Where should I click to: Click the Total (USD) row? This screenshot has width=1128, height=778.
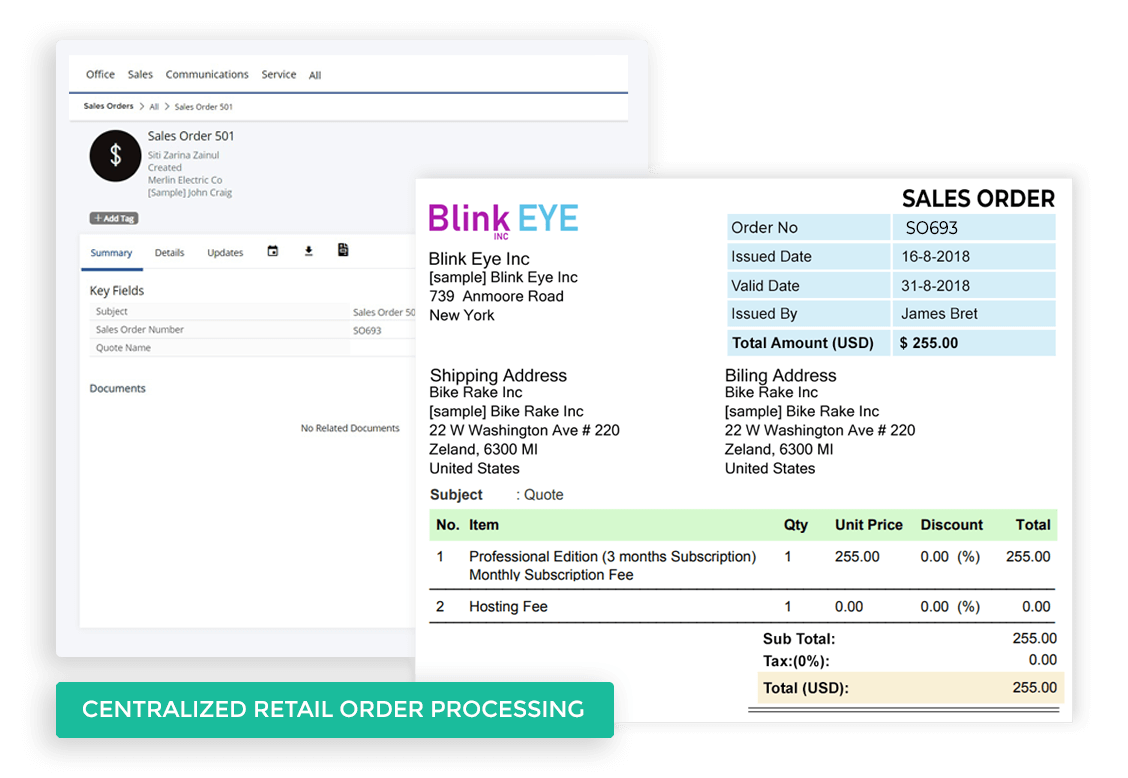pyautogui.click(x=909, y=688)
